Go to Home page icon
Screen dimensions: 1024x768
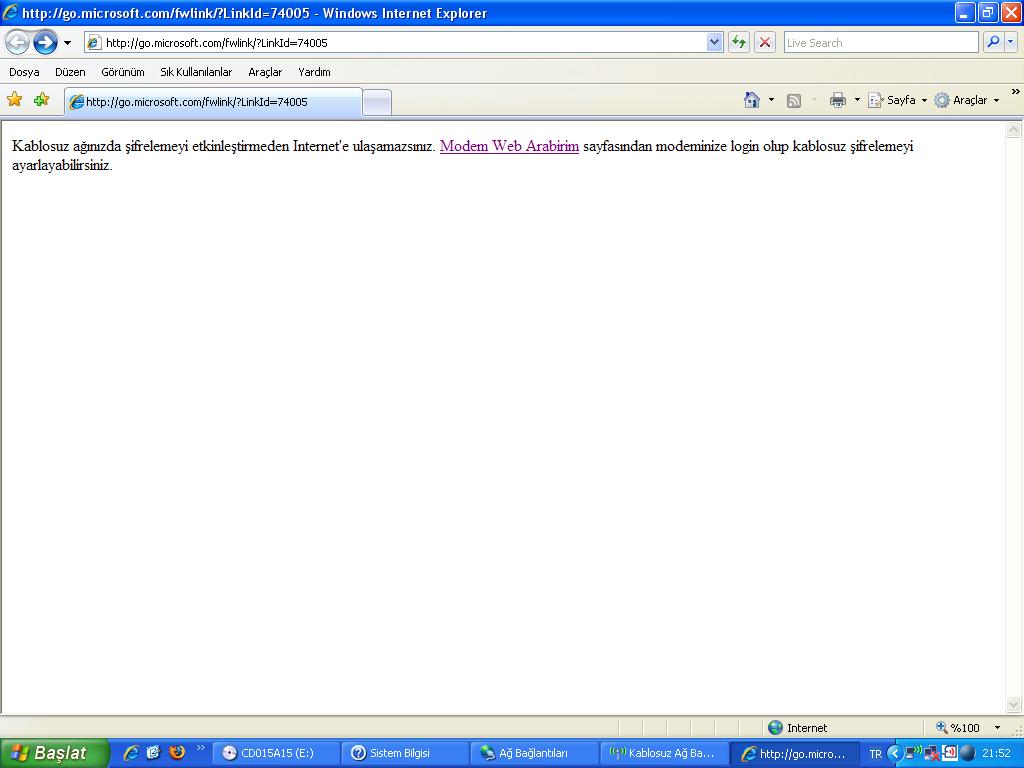click(x=752, y=100)
